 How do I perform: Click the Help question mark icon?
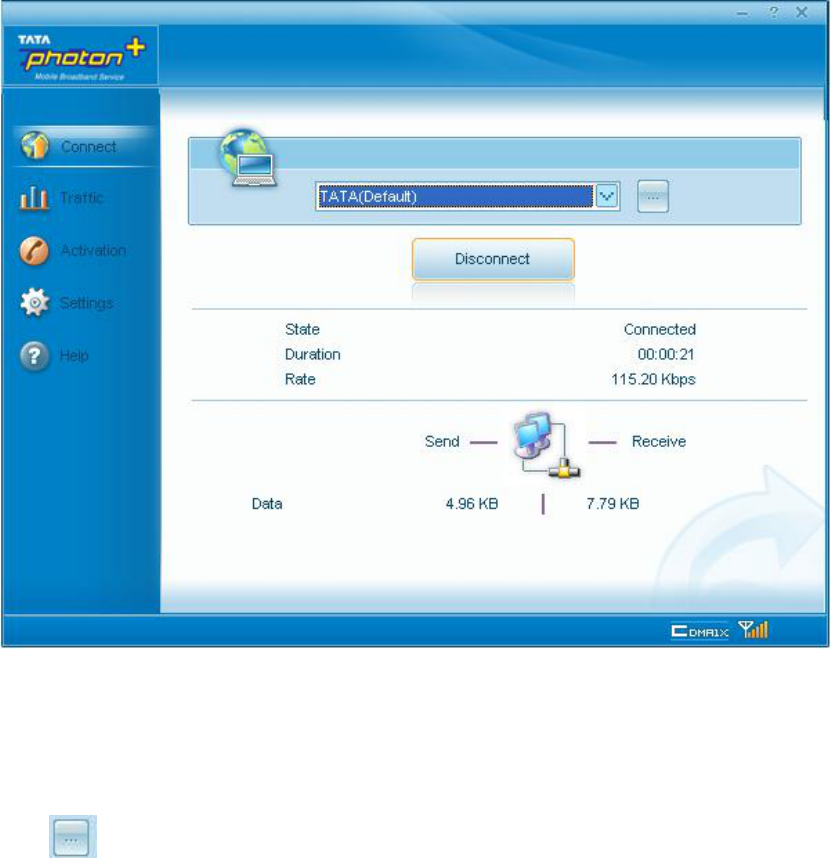click(x=34, y=355)
